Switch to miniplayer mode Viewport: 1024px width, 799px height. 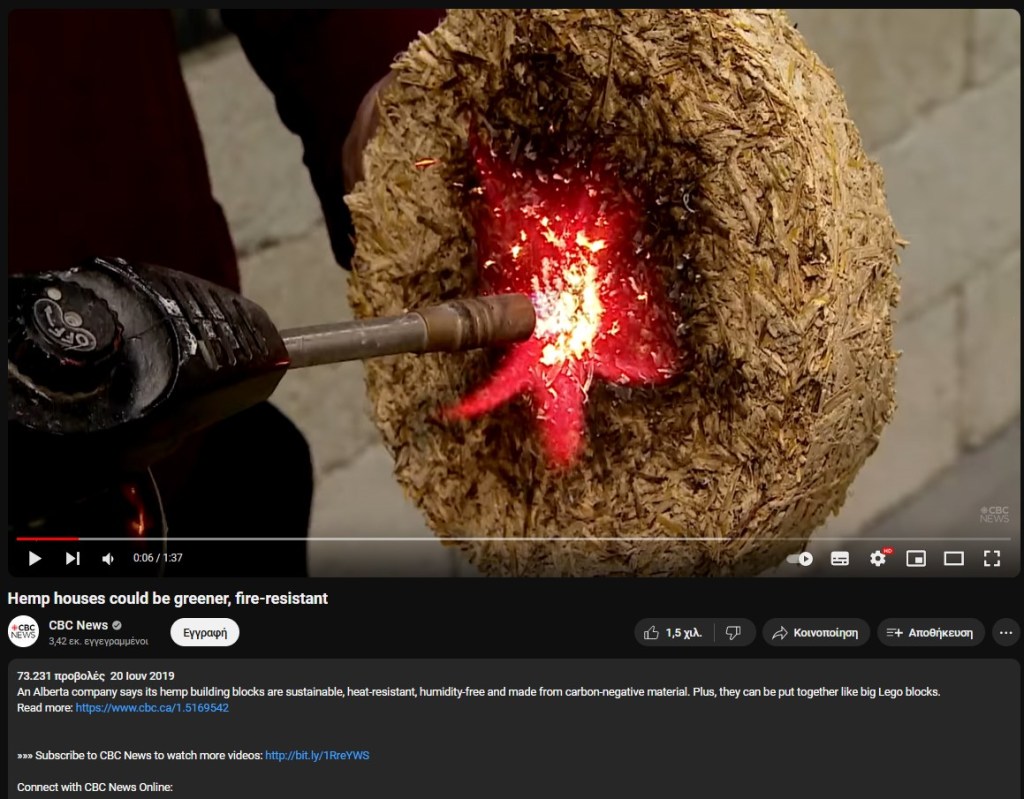pos(916,558)
